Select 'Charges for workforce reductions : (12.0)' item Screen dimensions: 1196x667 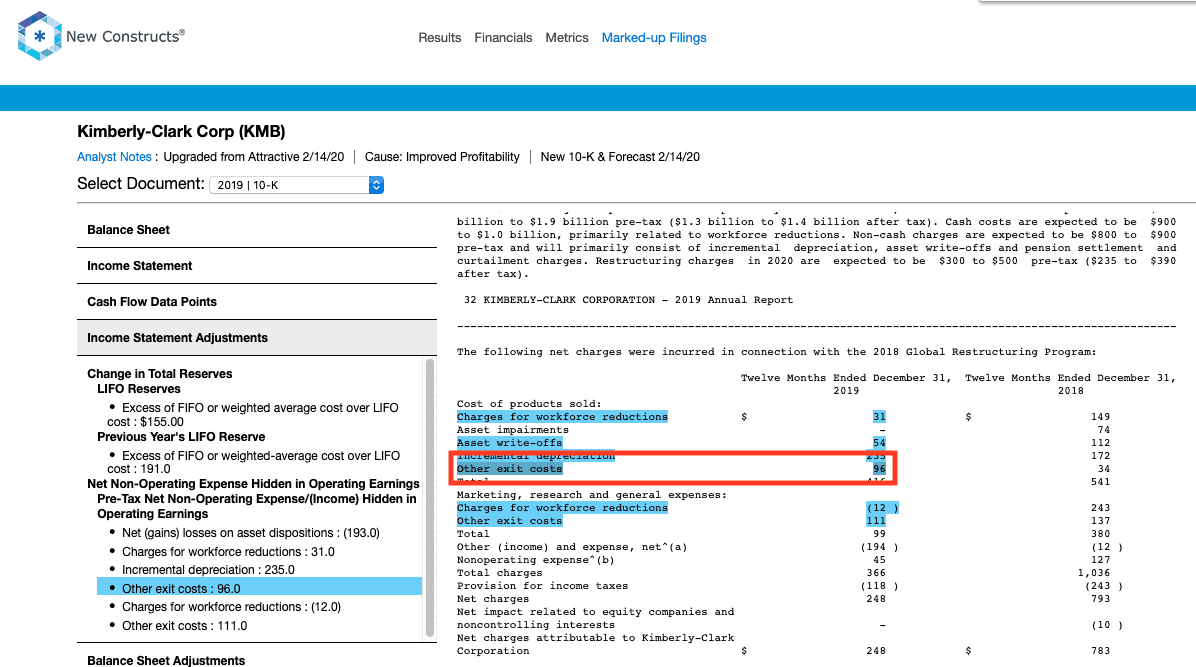point(231,607)
